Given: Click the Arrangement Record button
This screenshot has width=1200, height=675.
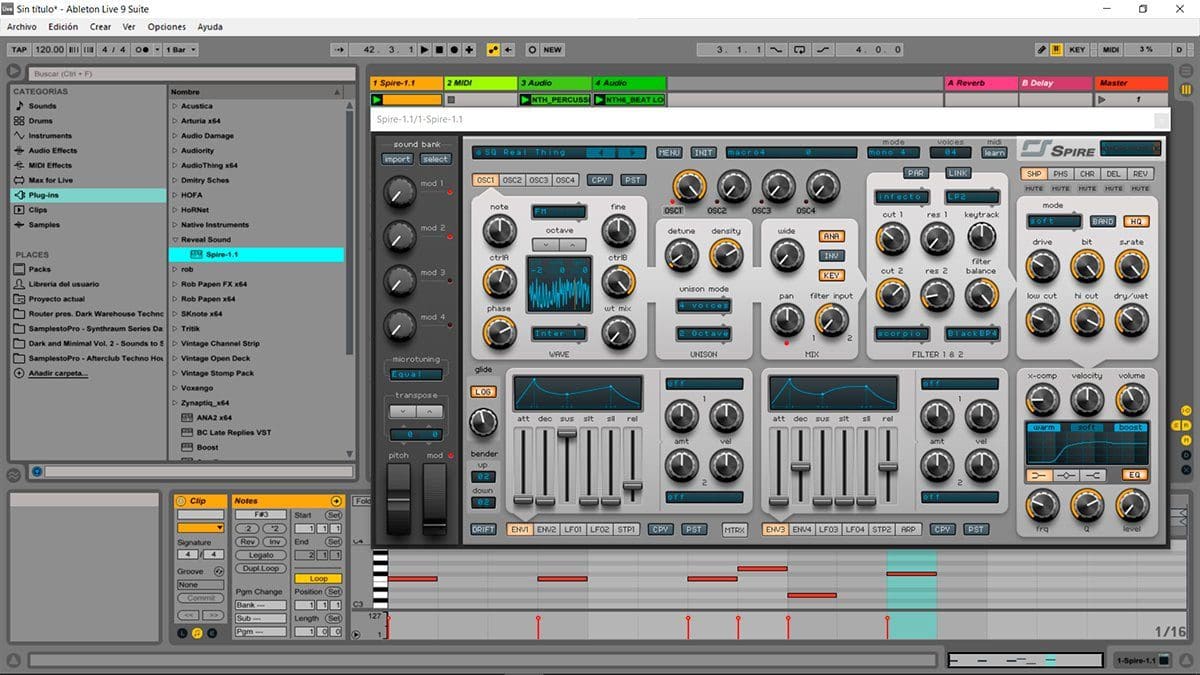Looking at the screenshot, I should click(x=454, y=49).
